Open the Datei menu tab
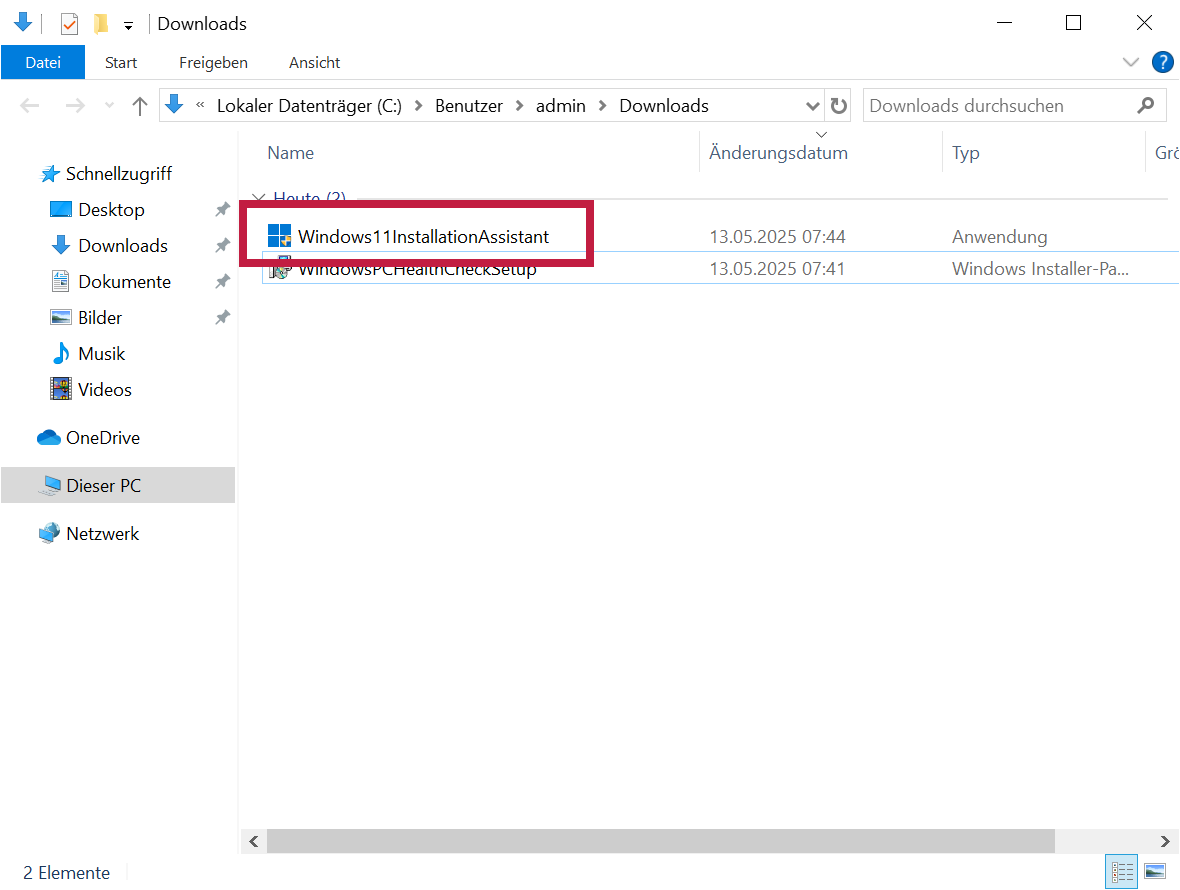Viewport: 1180px width, 890px height. click(43, 62)
